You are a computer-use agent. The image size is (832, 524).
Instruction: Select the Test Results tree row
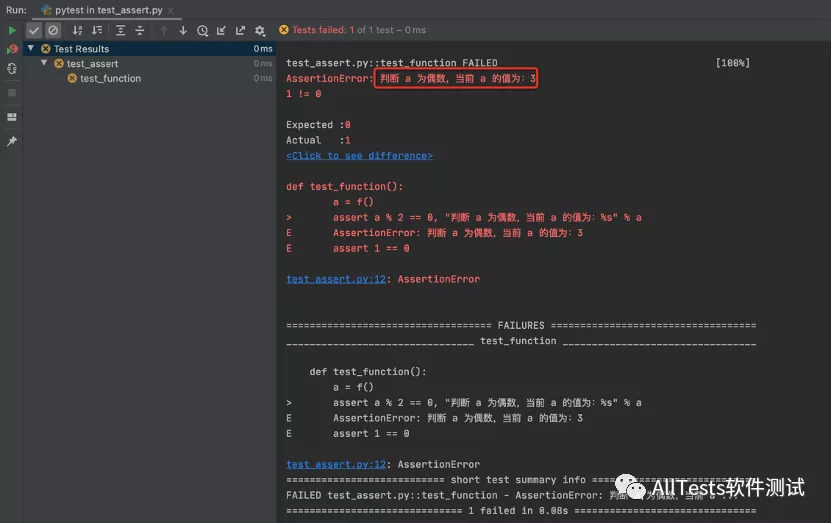point(150,49)
